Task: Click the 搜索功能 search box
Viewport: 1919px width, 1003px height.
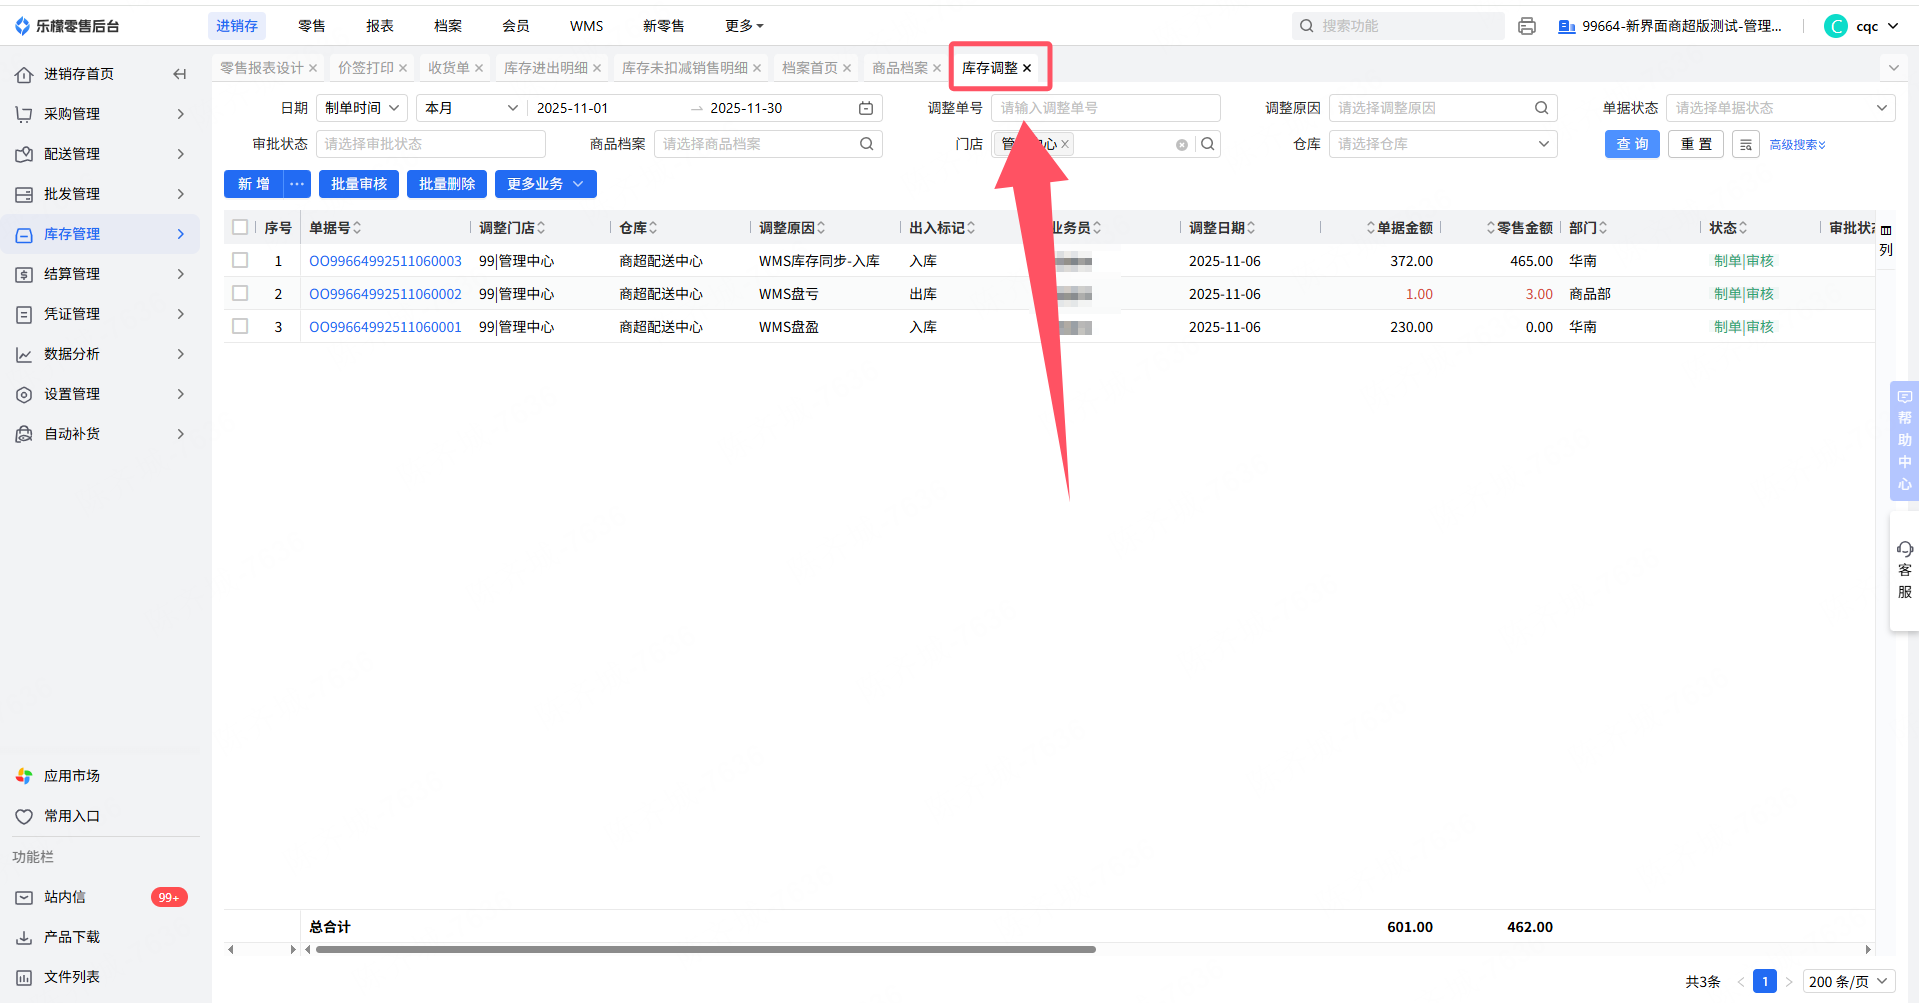Action: coord(1398,26)
